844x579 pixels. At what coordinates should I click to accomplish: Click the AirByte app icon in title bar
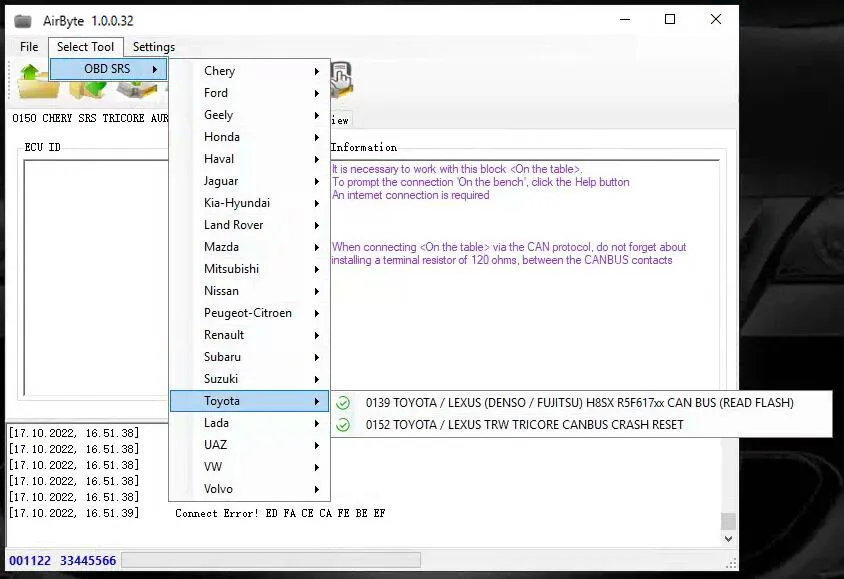[22, 20]
